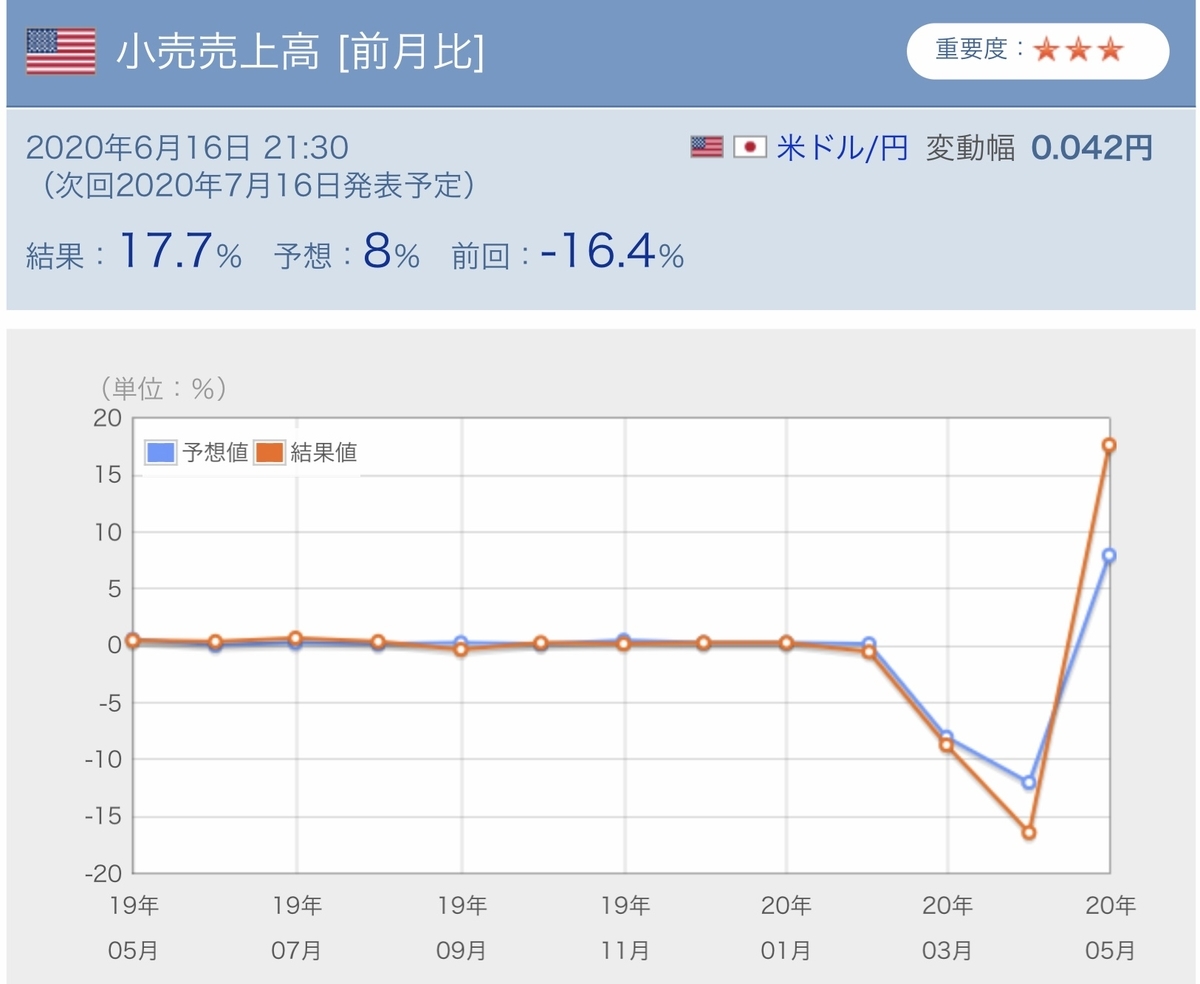Click the 19年09月 result data point

(x=460, y=649)
